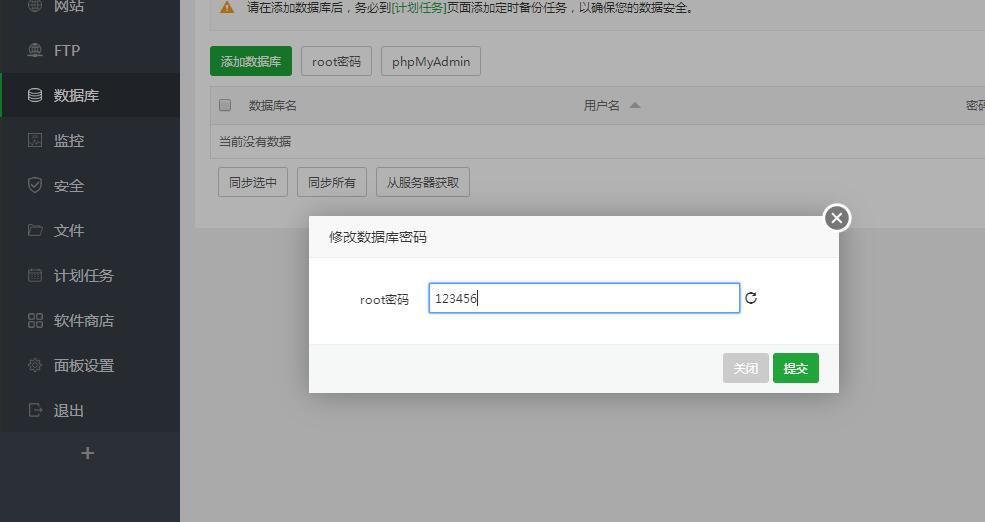Viewport: 985px width, 522px height.
Task: Sort by 用户名 column arrow
Action: (635, 105)
